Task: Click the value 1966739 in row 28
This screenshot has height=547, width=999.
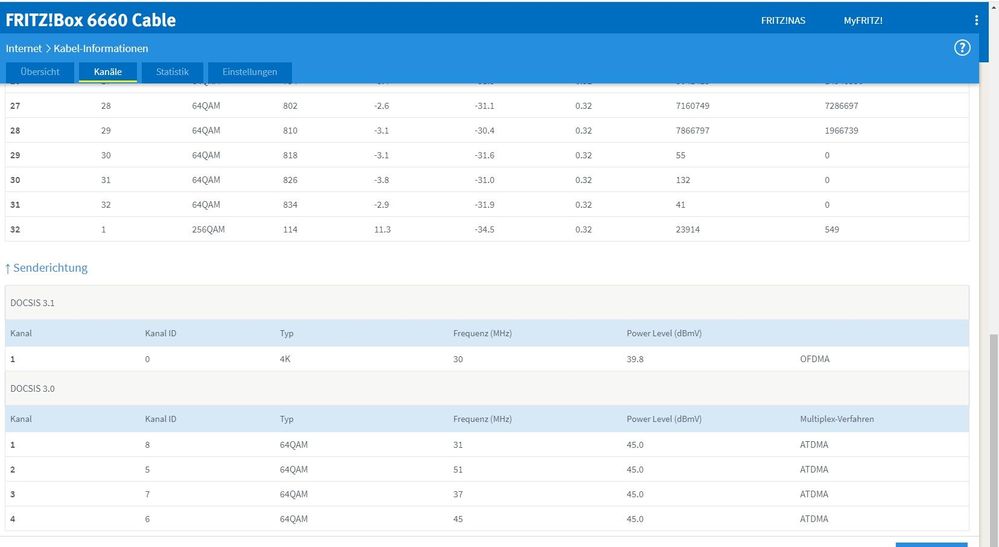Action: (842, 131)
